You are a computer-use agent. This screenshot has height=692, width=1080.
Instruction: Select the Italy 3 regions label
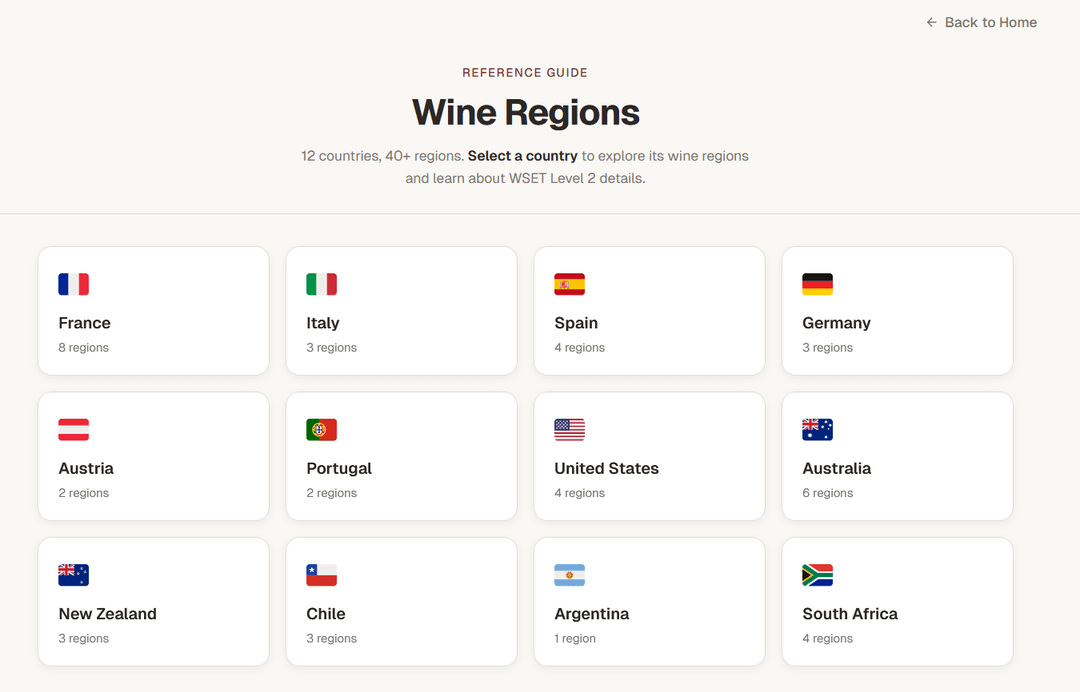click(x=331, y=348)
